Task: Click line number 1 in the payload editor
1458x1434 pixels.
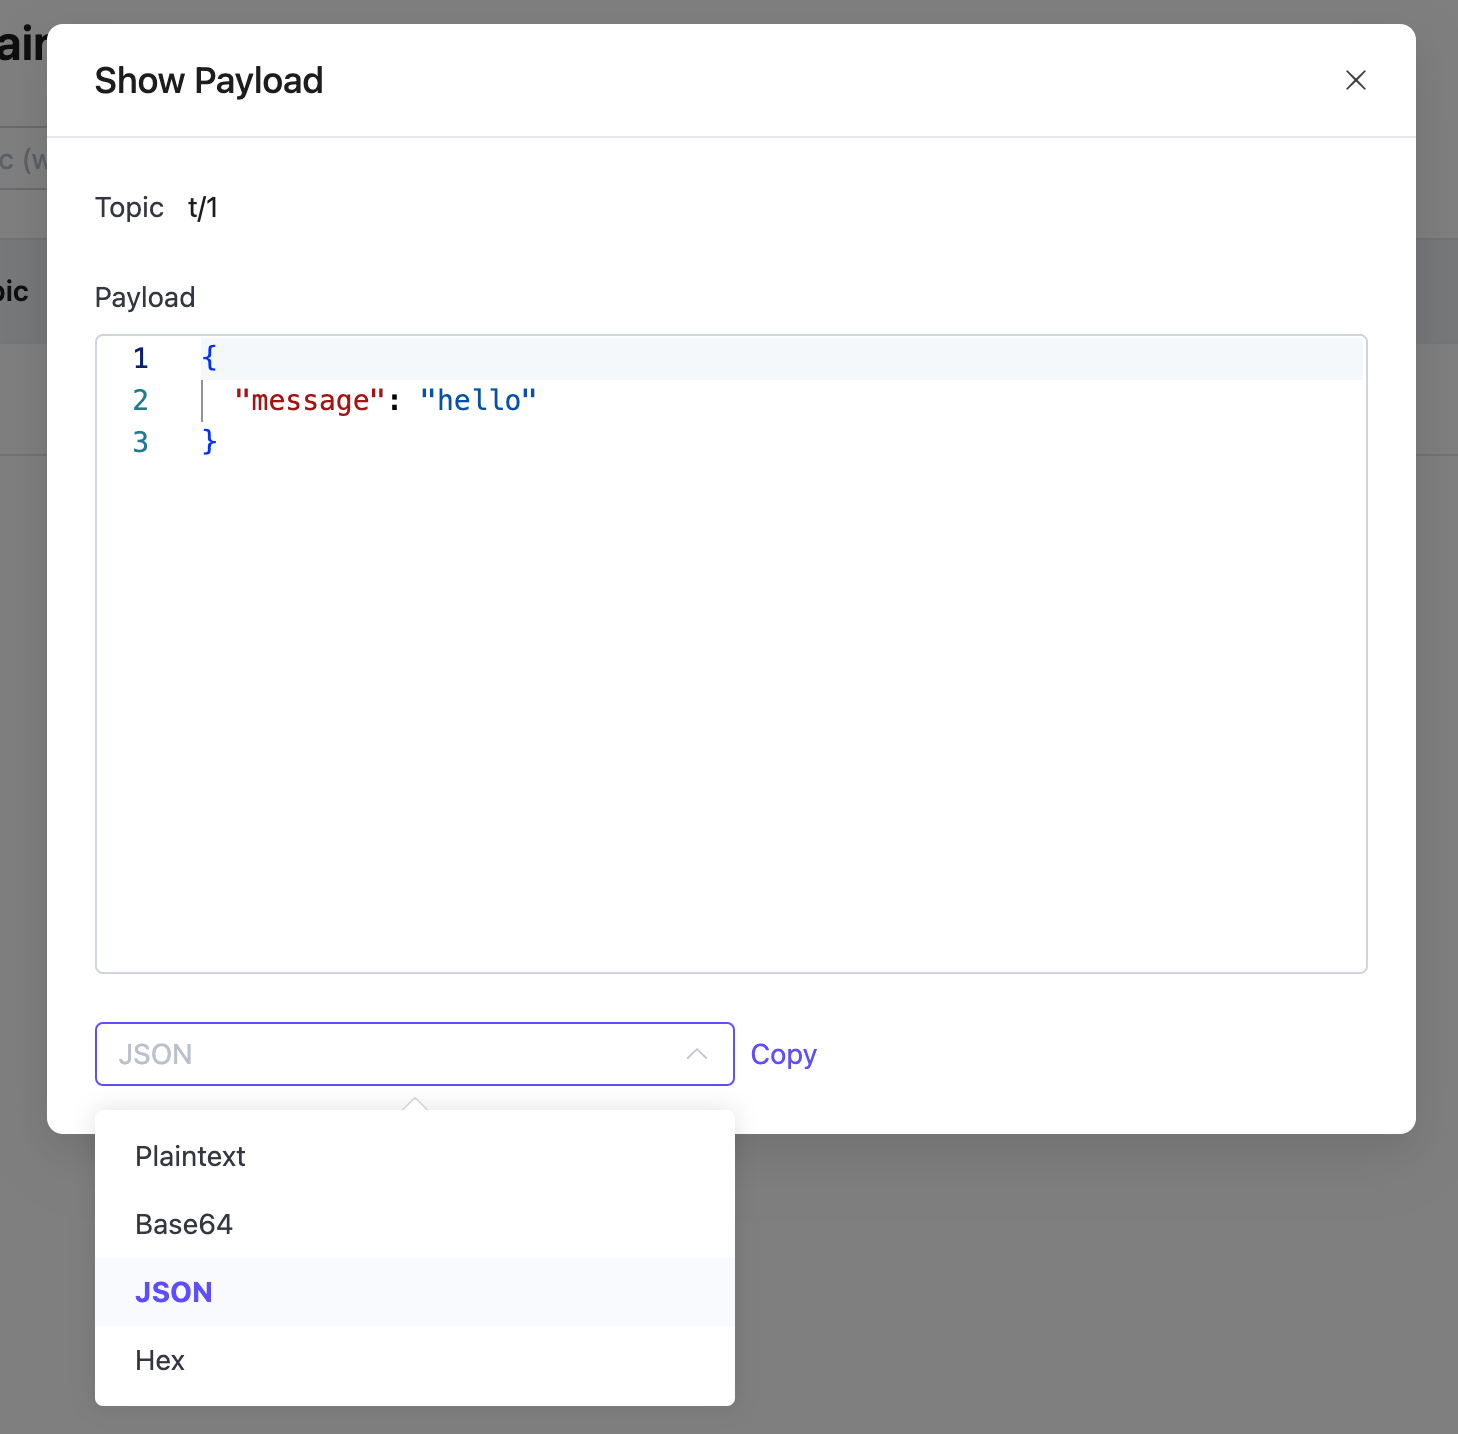Action: click(141, 358)
